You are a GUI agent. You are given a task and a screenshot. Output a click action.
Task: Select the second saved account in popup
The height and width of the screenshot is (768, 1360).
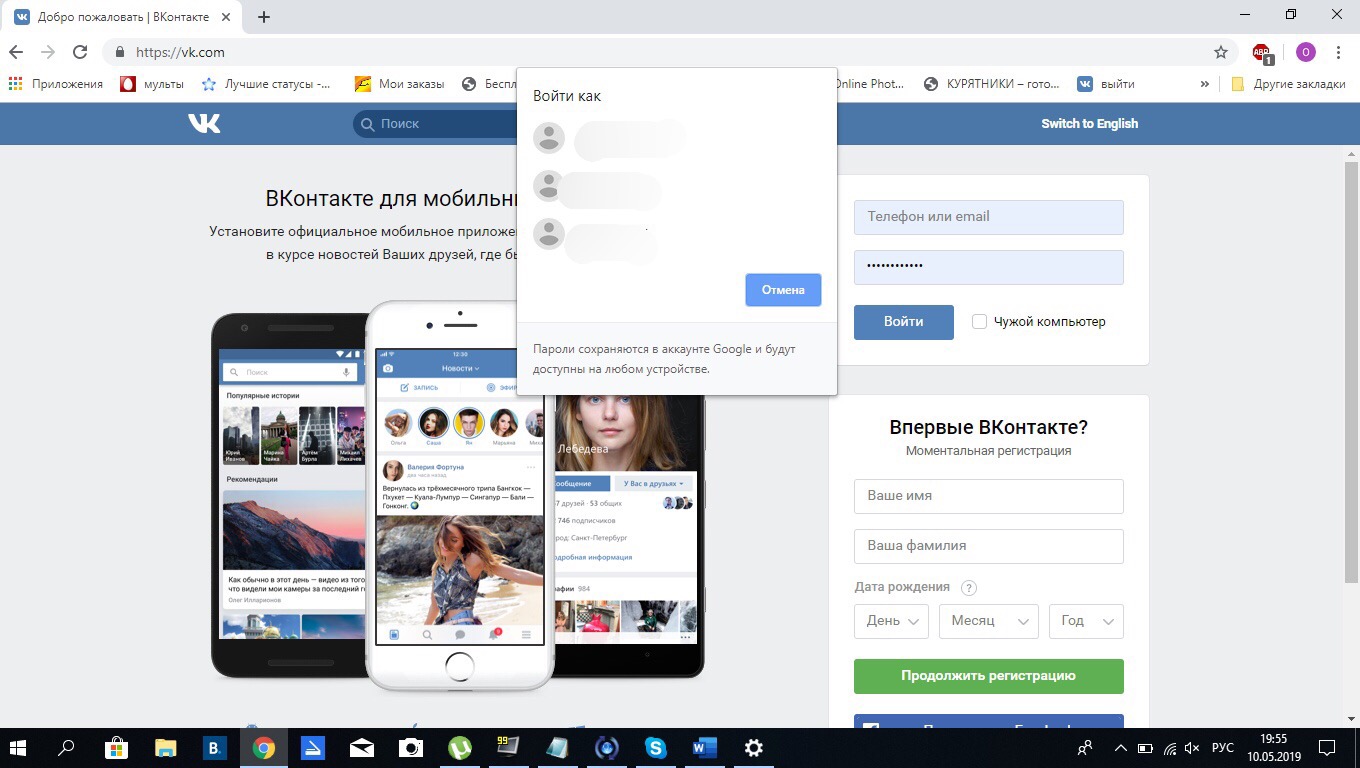click(676, 186)
